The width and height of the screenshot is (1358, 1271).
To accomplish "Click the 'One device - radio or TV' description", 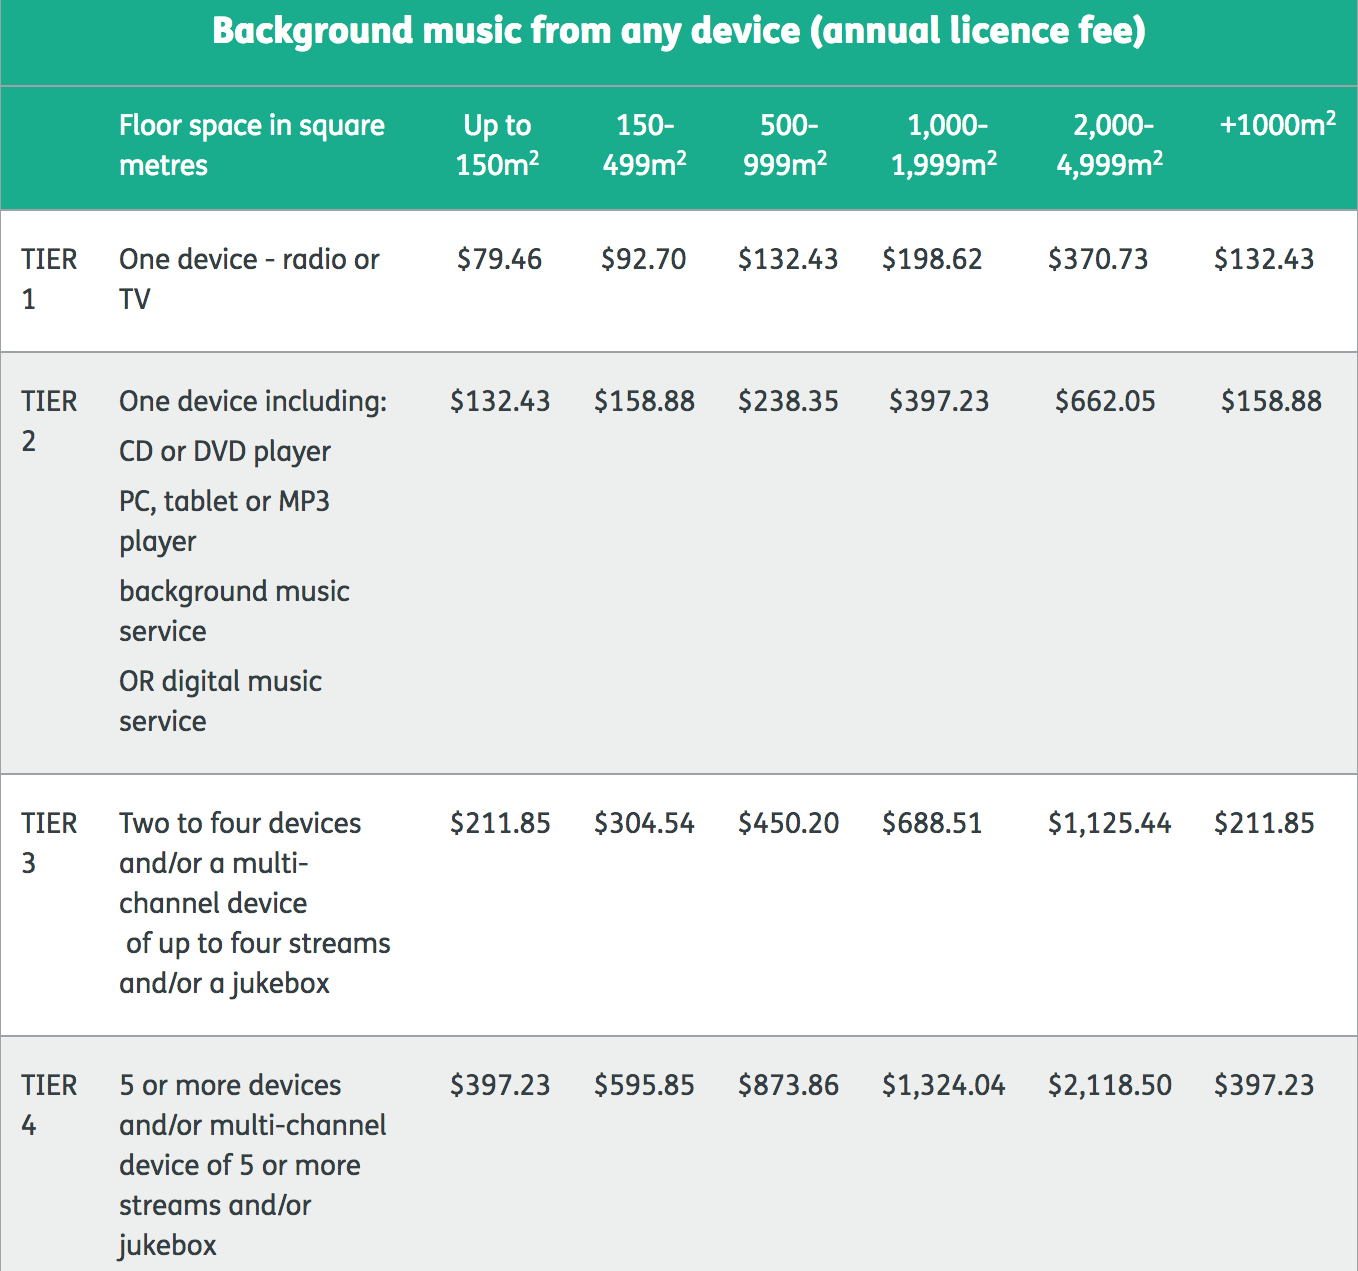I will tap(249, 279).
